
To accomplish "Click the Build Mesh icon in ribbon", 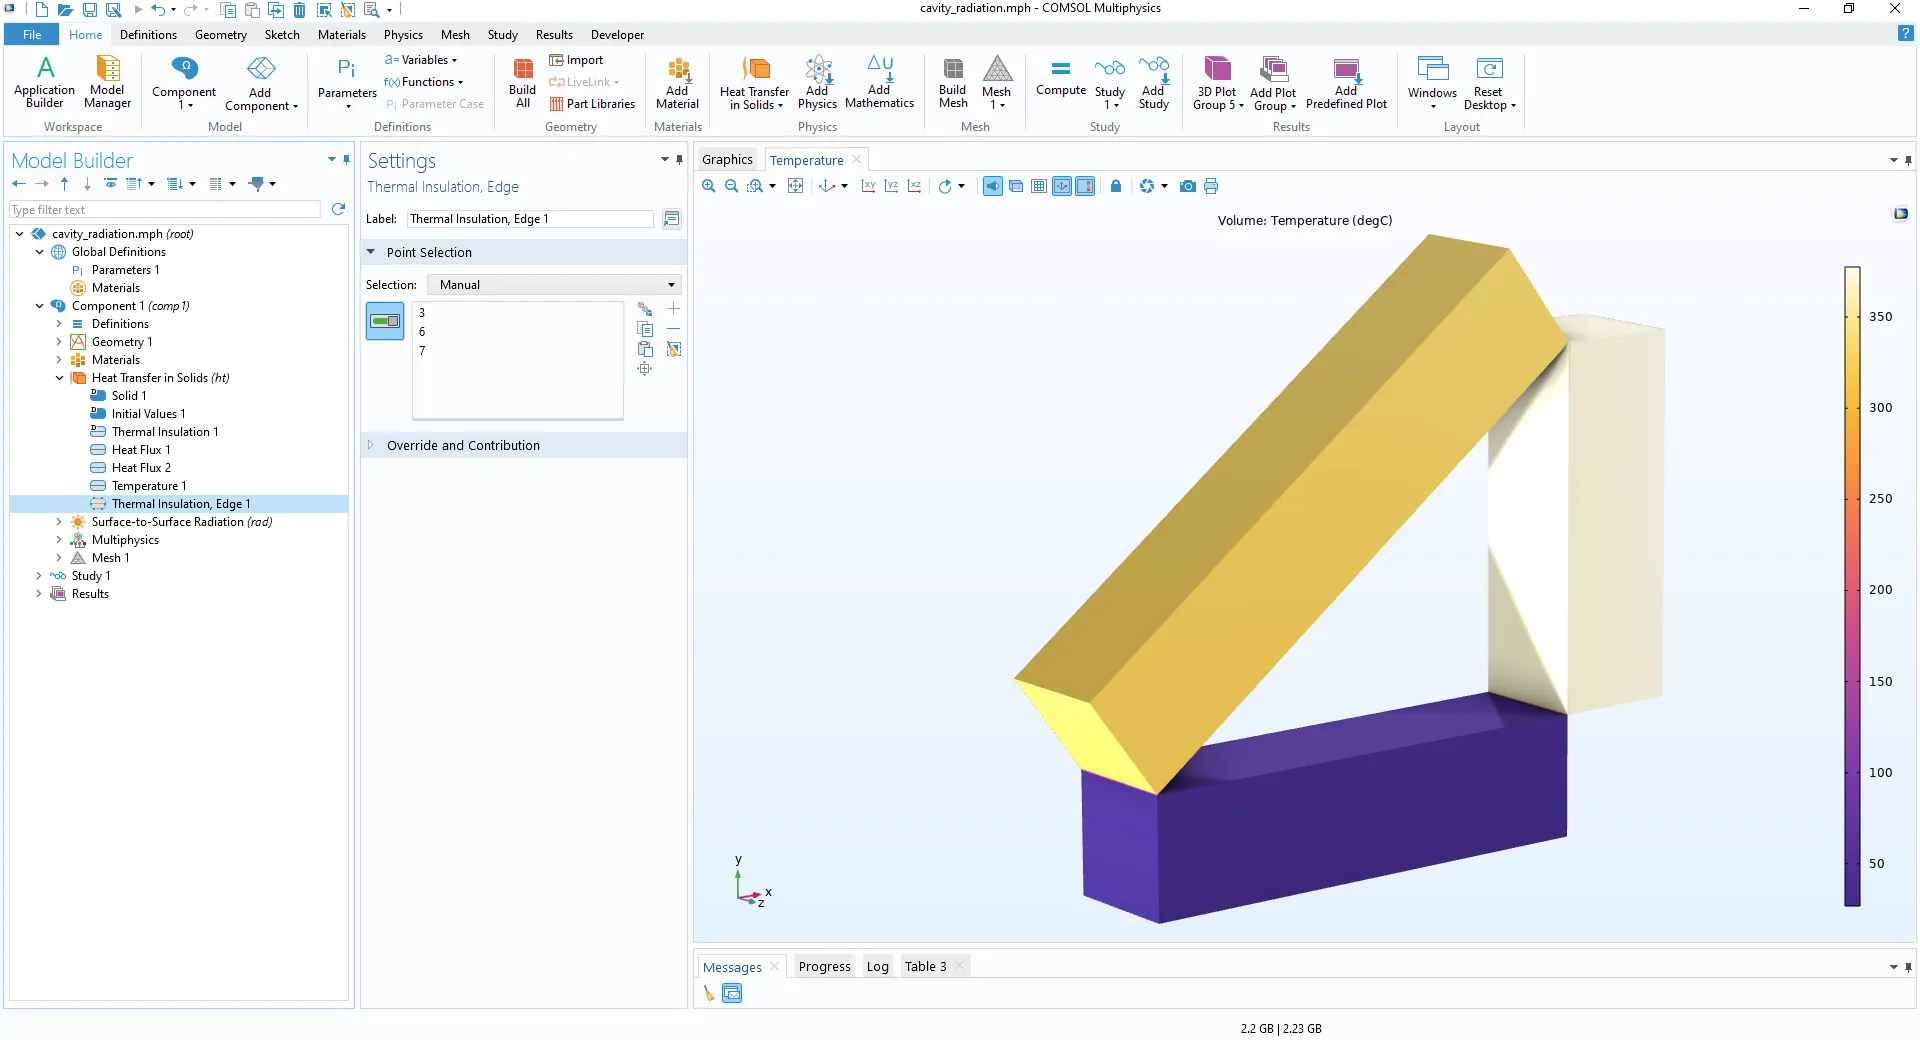I will pos(952,82).
